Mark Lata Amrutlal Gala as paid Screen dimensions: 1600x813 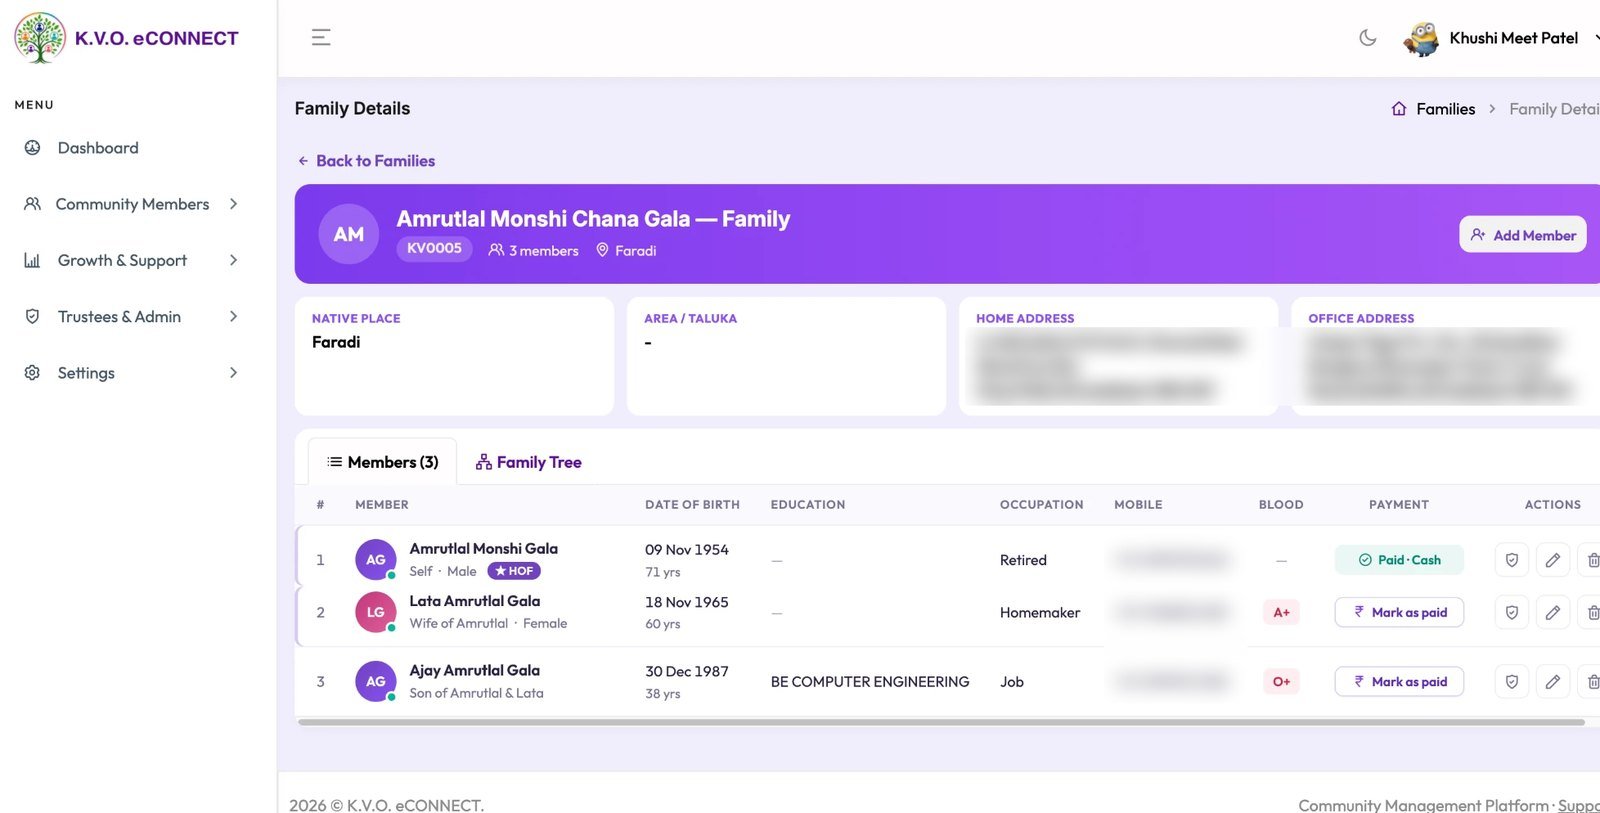[1399, 612]
